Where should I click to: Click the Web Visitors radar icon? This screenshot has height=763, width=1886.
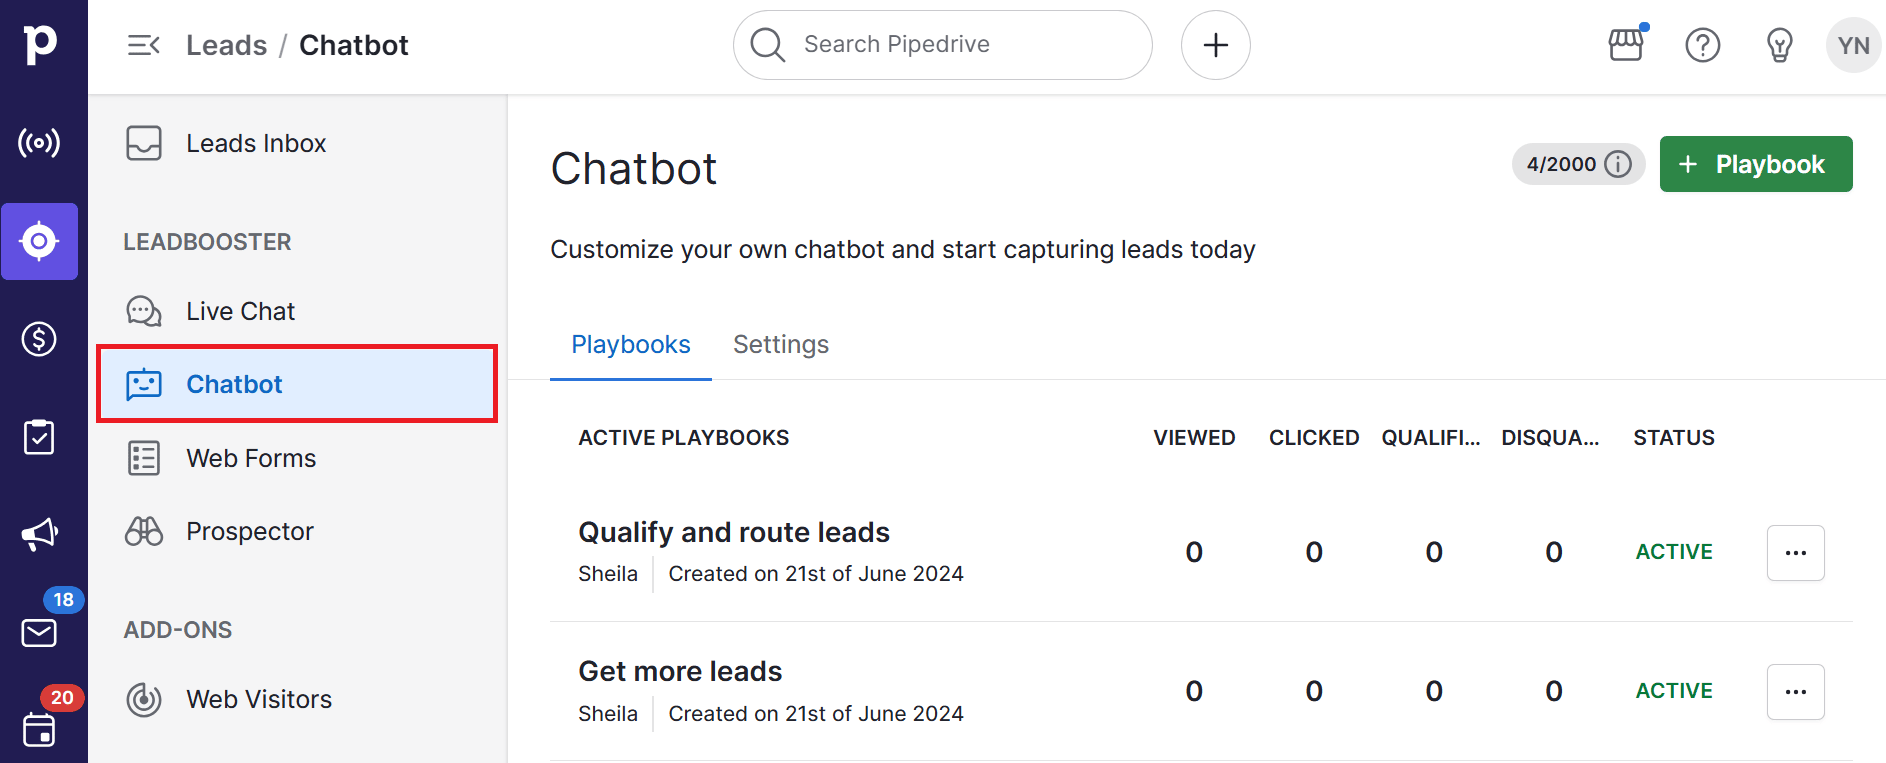pyautogui.click(x=144, y=699)
